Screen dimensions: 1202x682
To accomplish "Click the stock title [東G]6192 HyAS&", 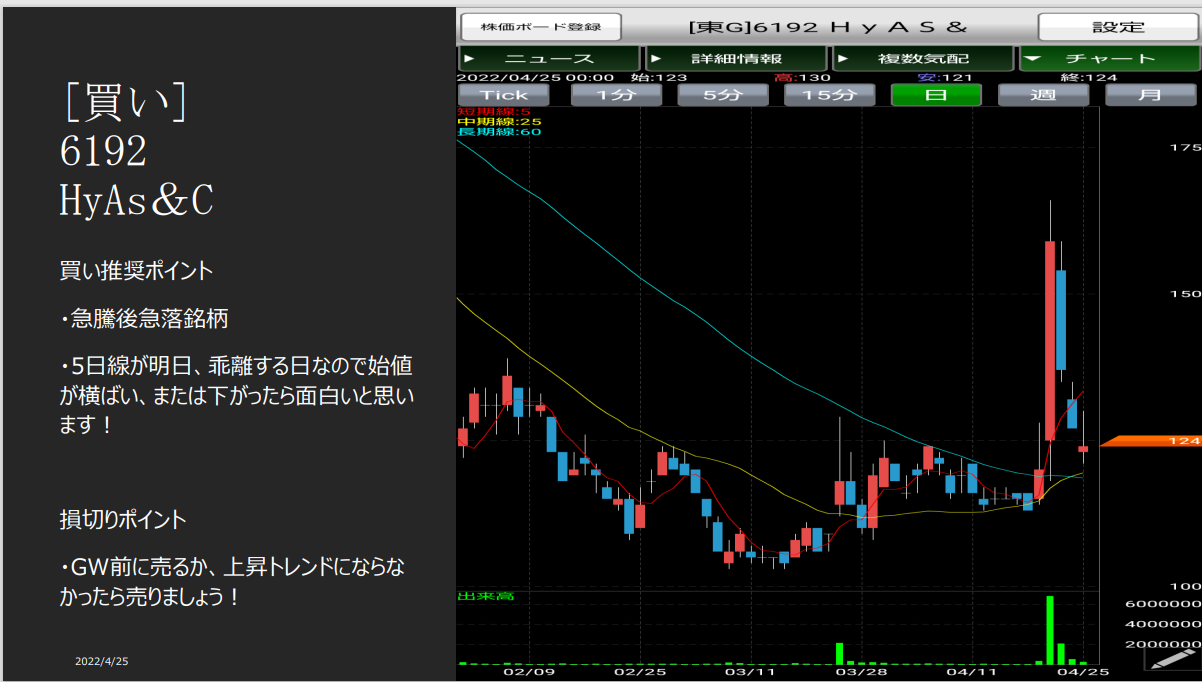I will click(x=829, y=27).
